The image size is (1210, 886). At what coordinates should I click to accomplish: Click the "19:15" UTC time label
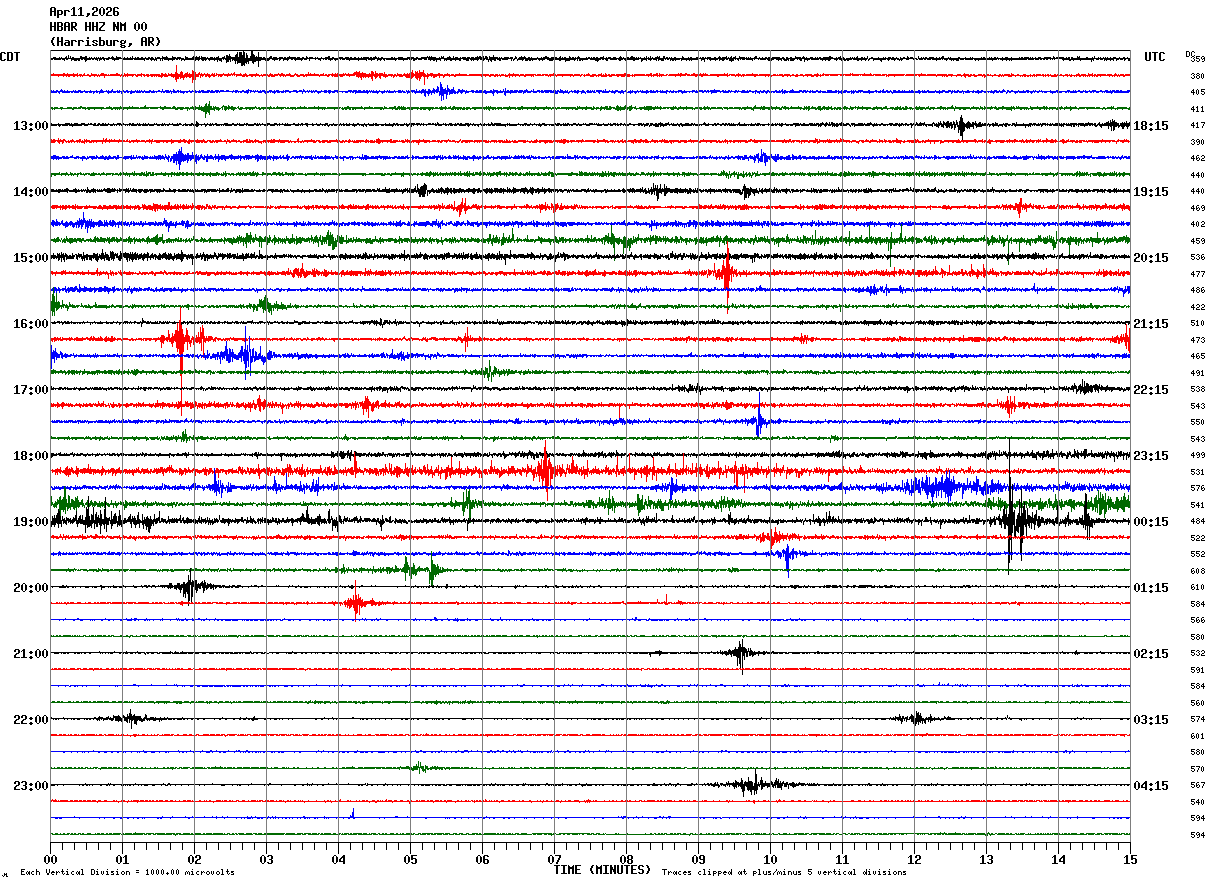pyautogui.click(x=1151, y=192)
